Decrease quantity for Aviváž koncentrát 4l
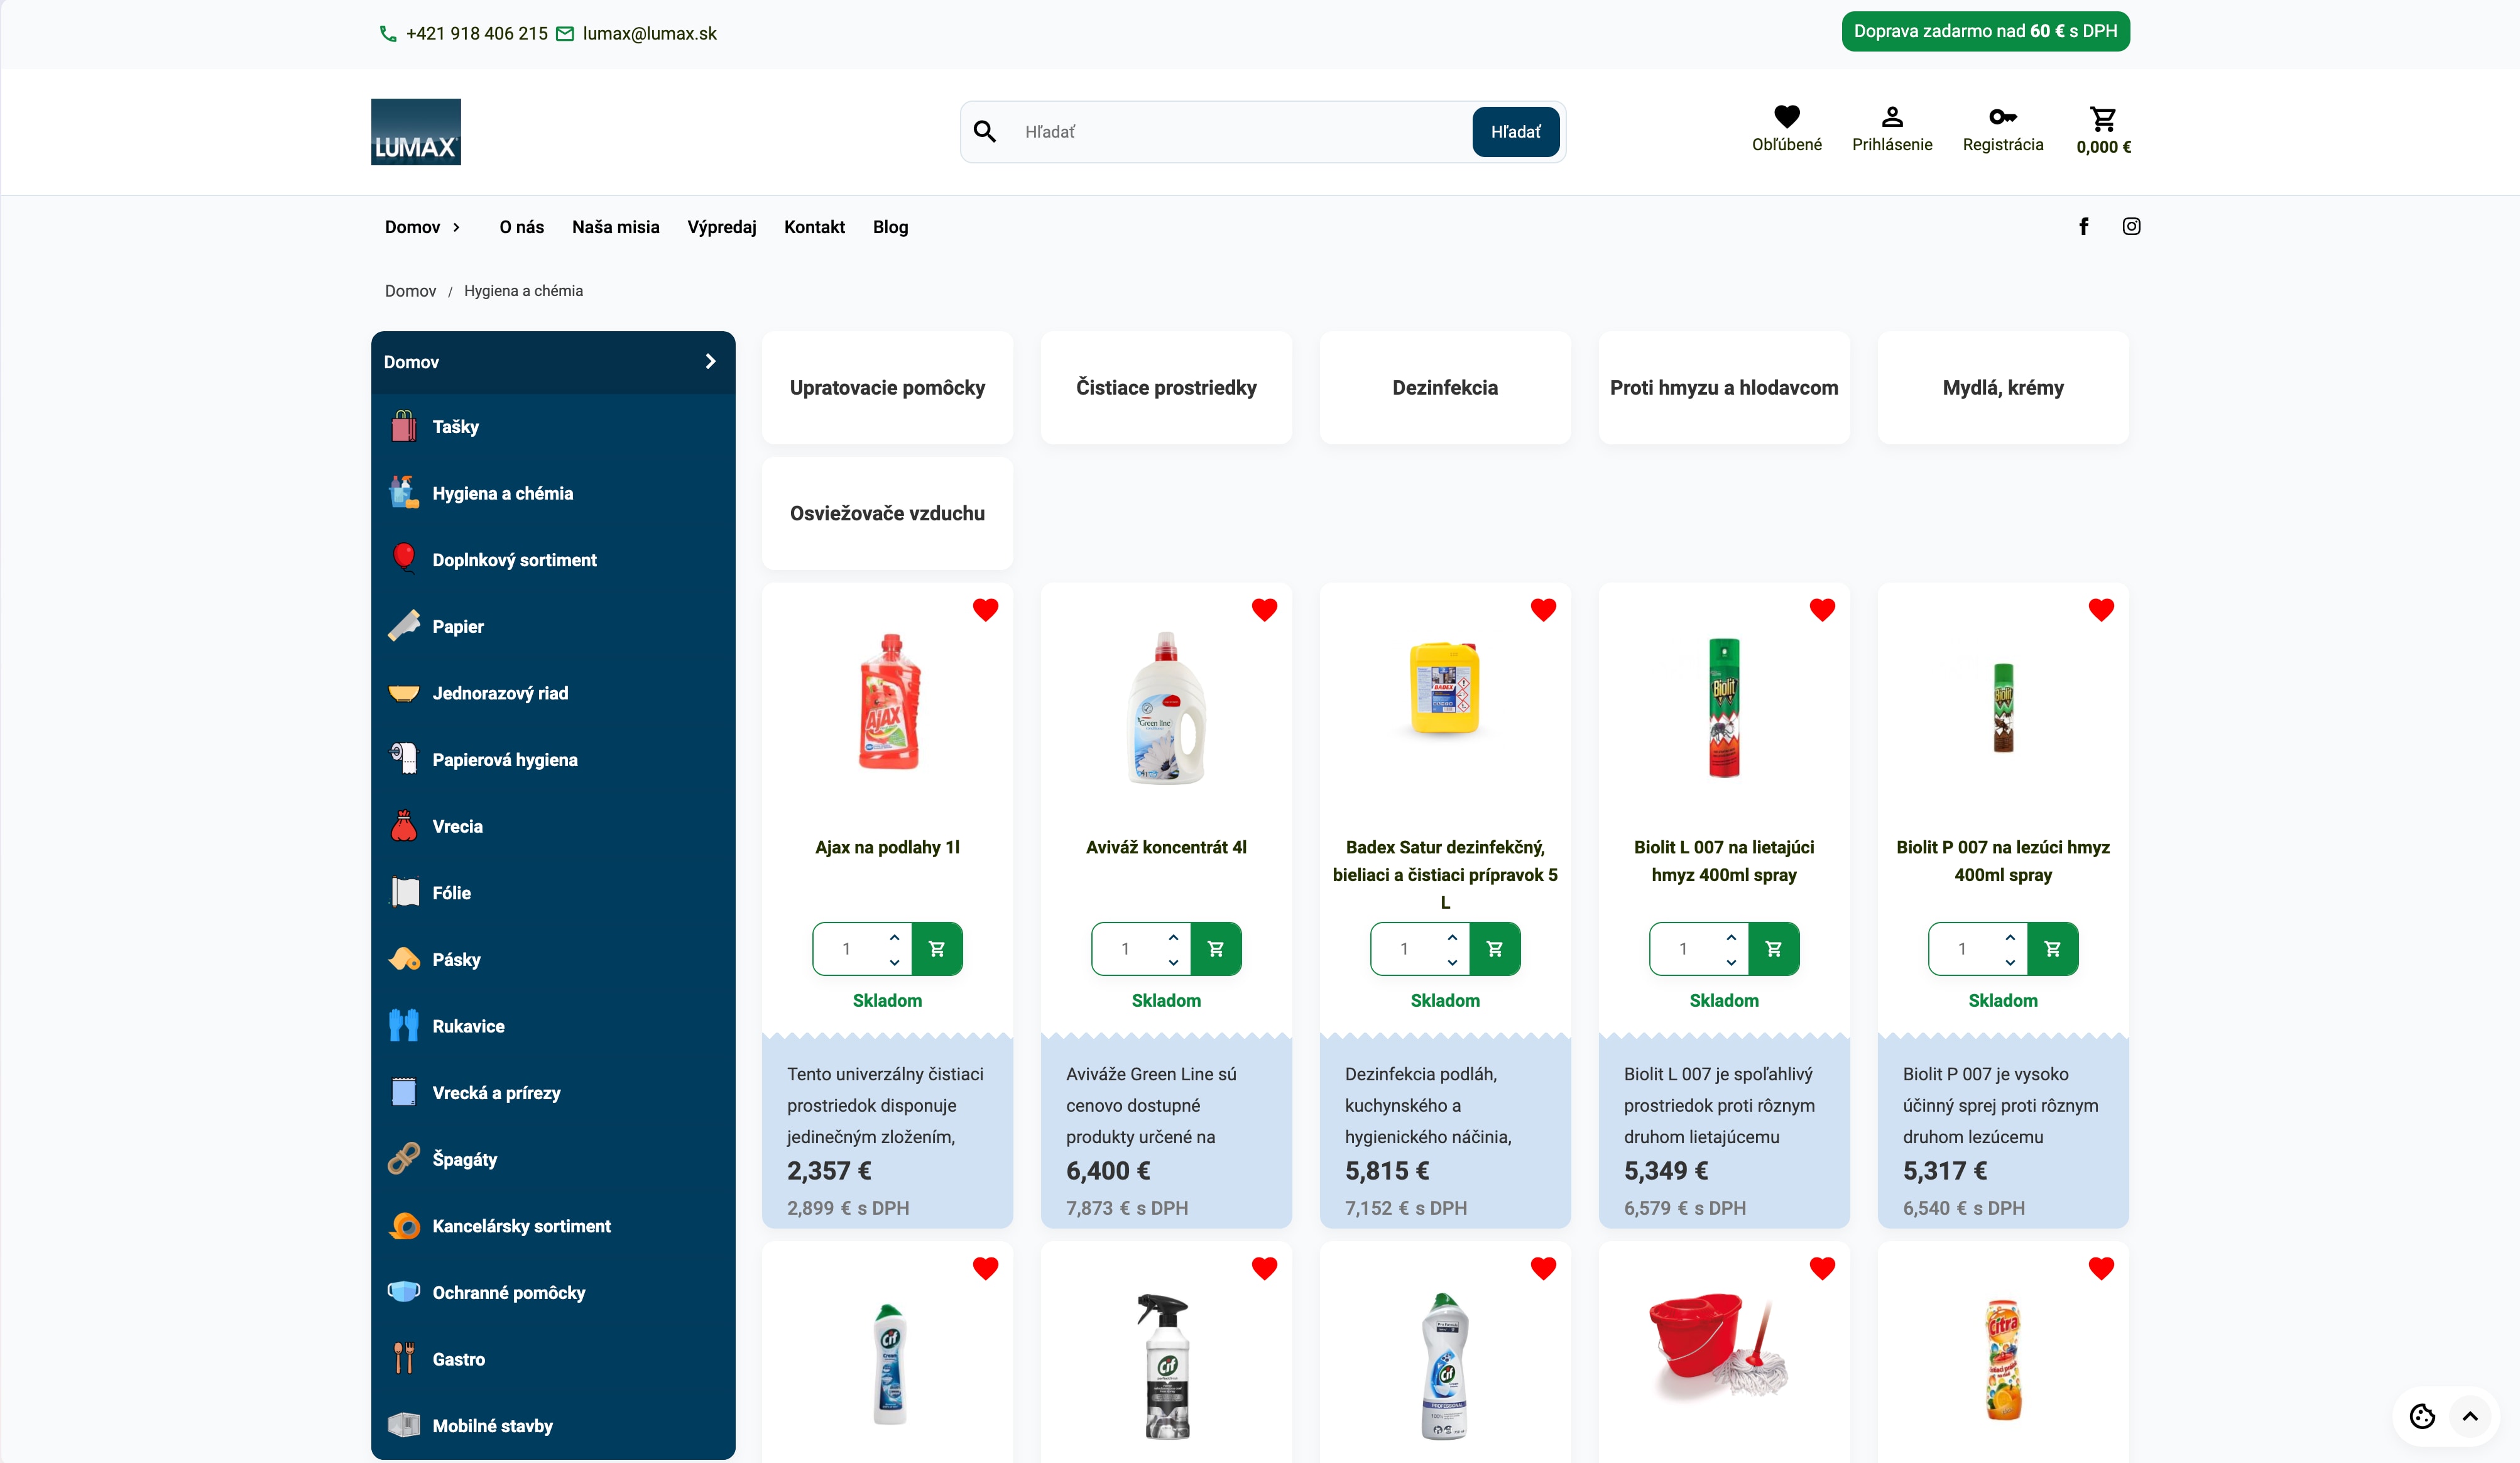 [1173, 962]
